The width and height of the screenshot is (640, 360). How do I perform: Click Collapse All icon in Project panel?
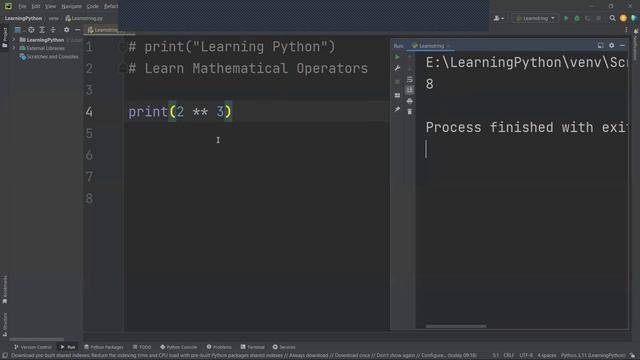coord(53,30)
